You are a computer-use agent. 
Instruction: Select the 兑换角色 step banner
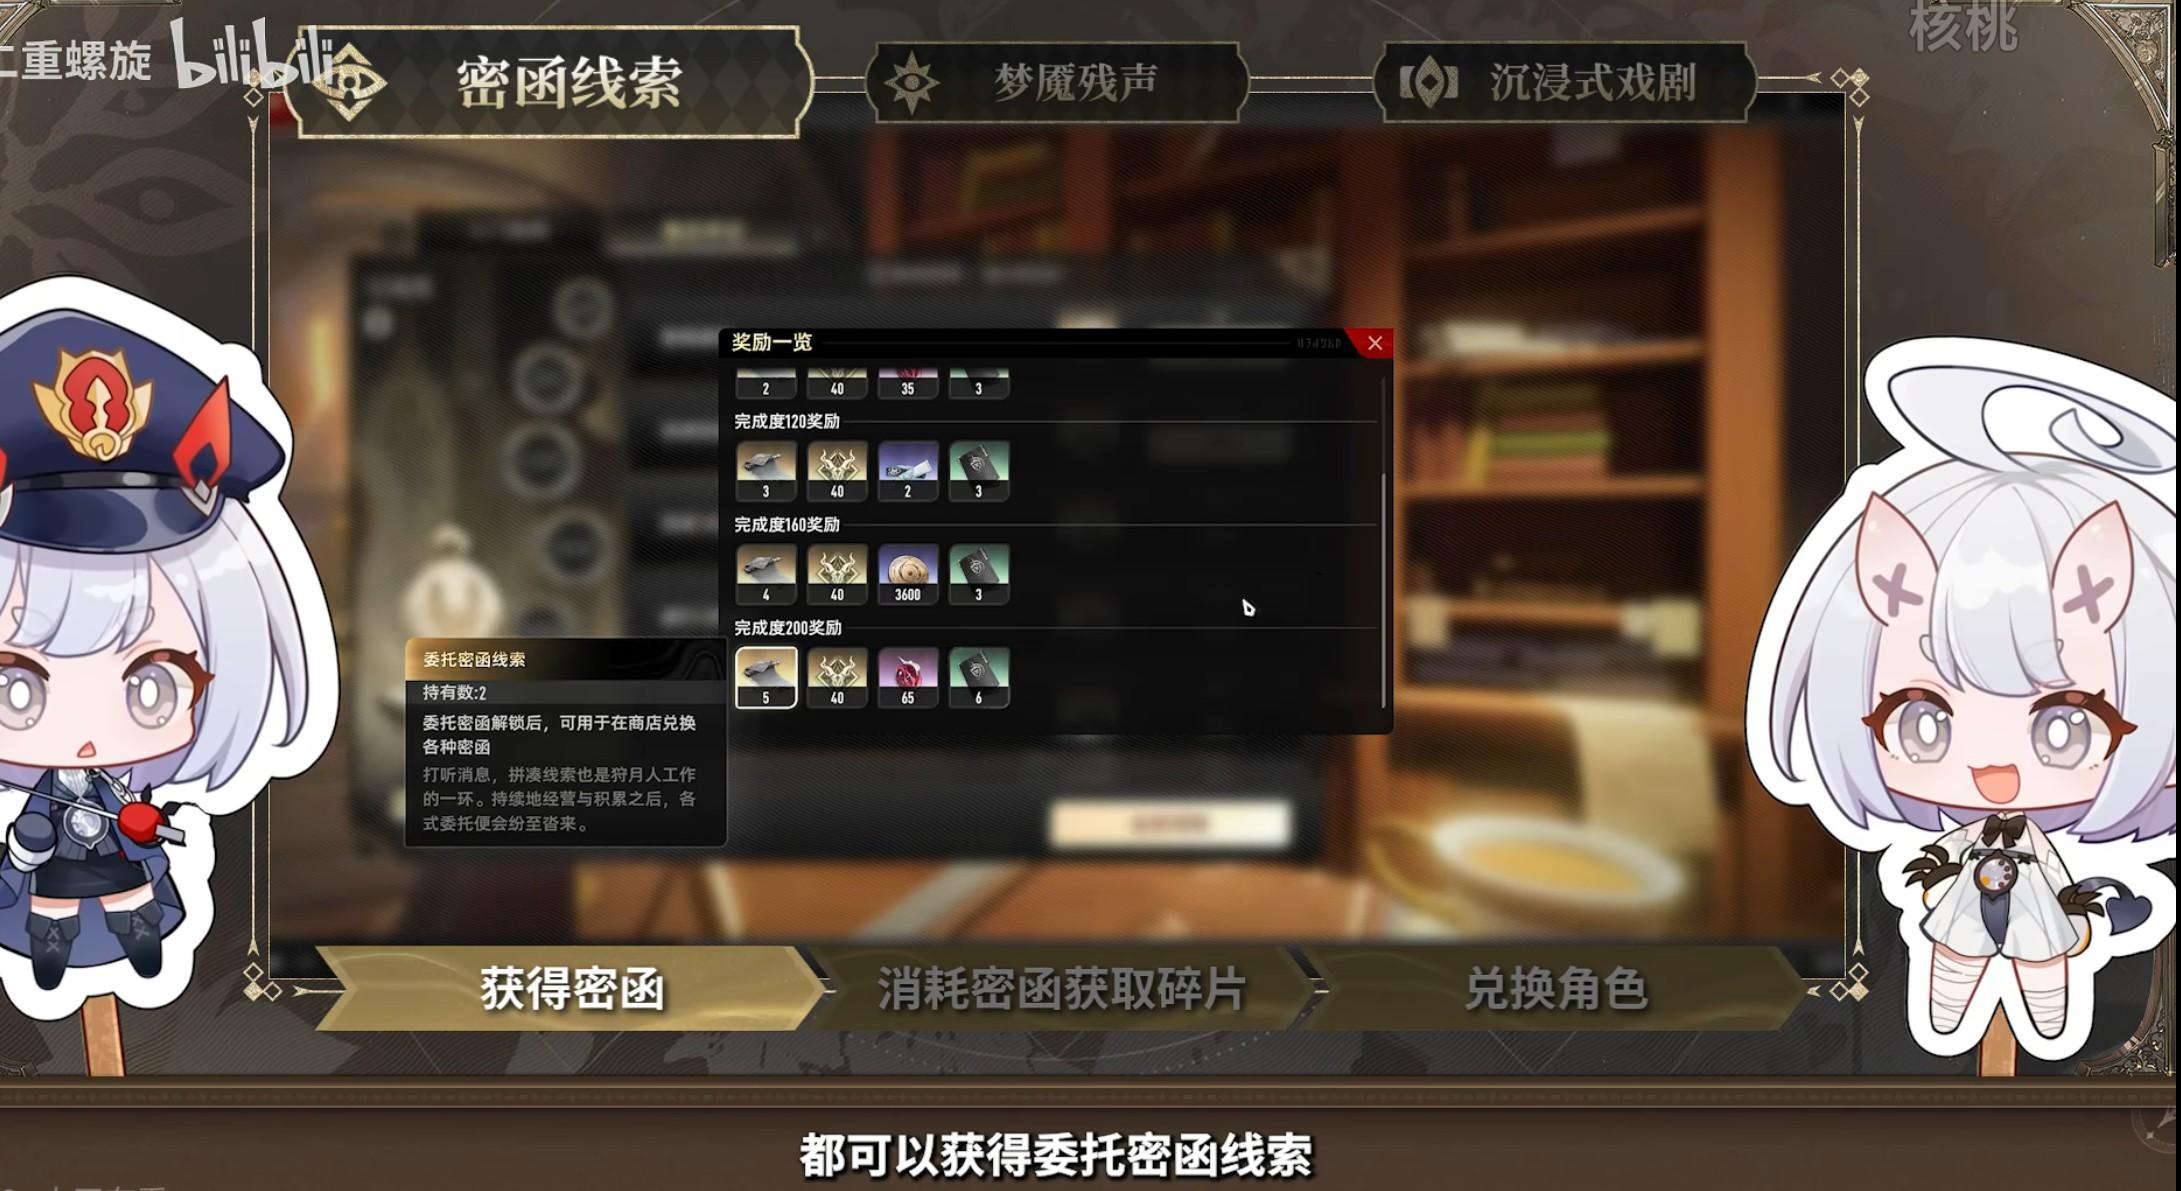pos(1556,989)
